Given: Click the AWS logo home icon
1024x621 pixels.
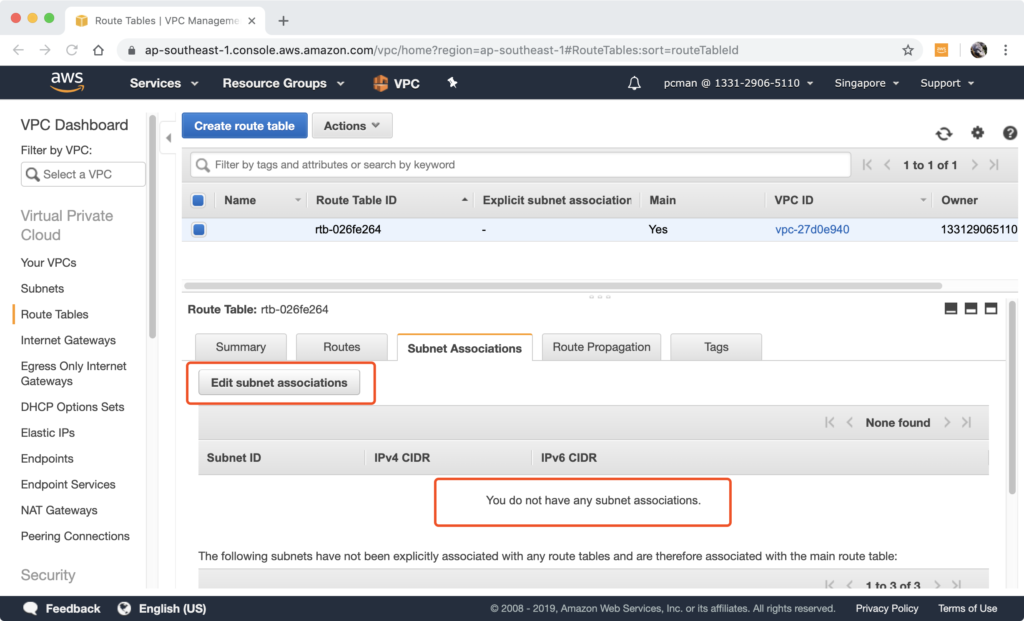Looking at the screenshot, I should coord(67,82).
